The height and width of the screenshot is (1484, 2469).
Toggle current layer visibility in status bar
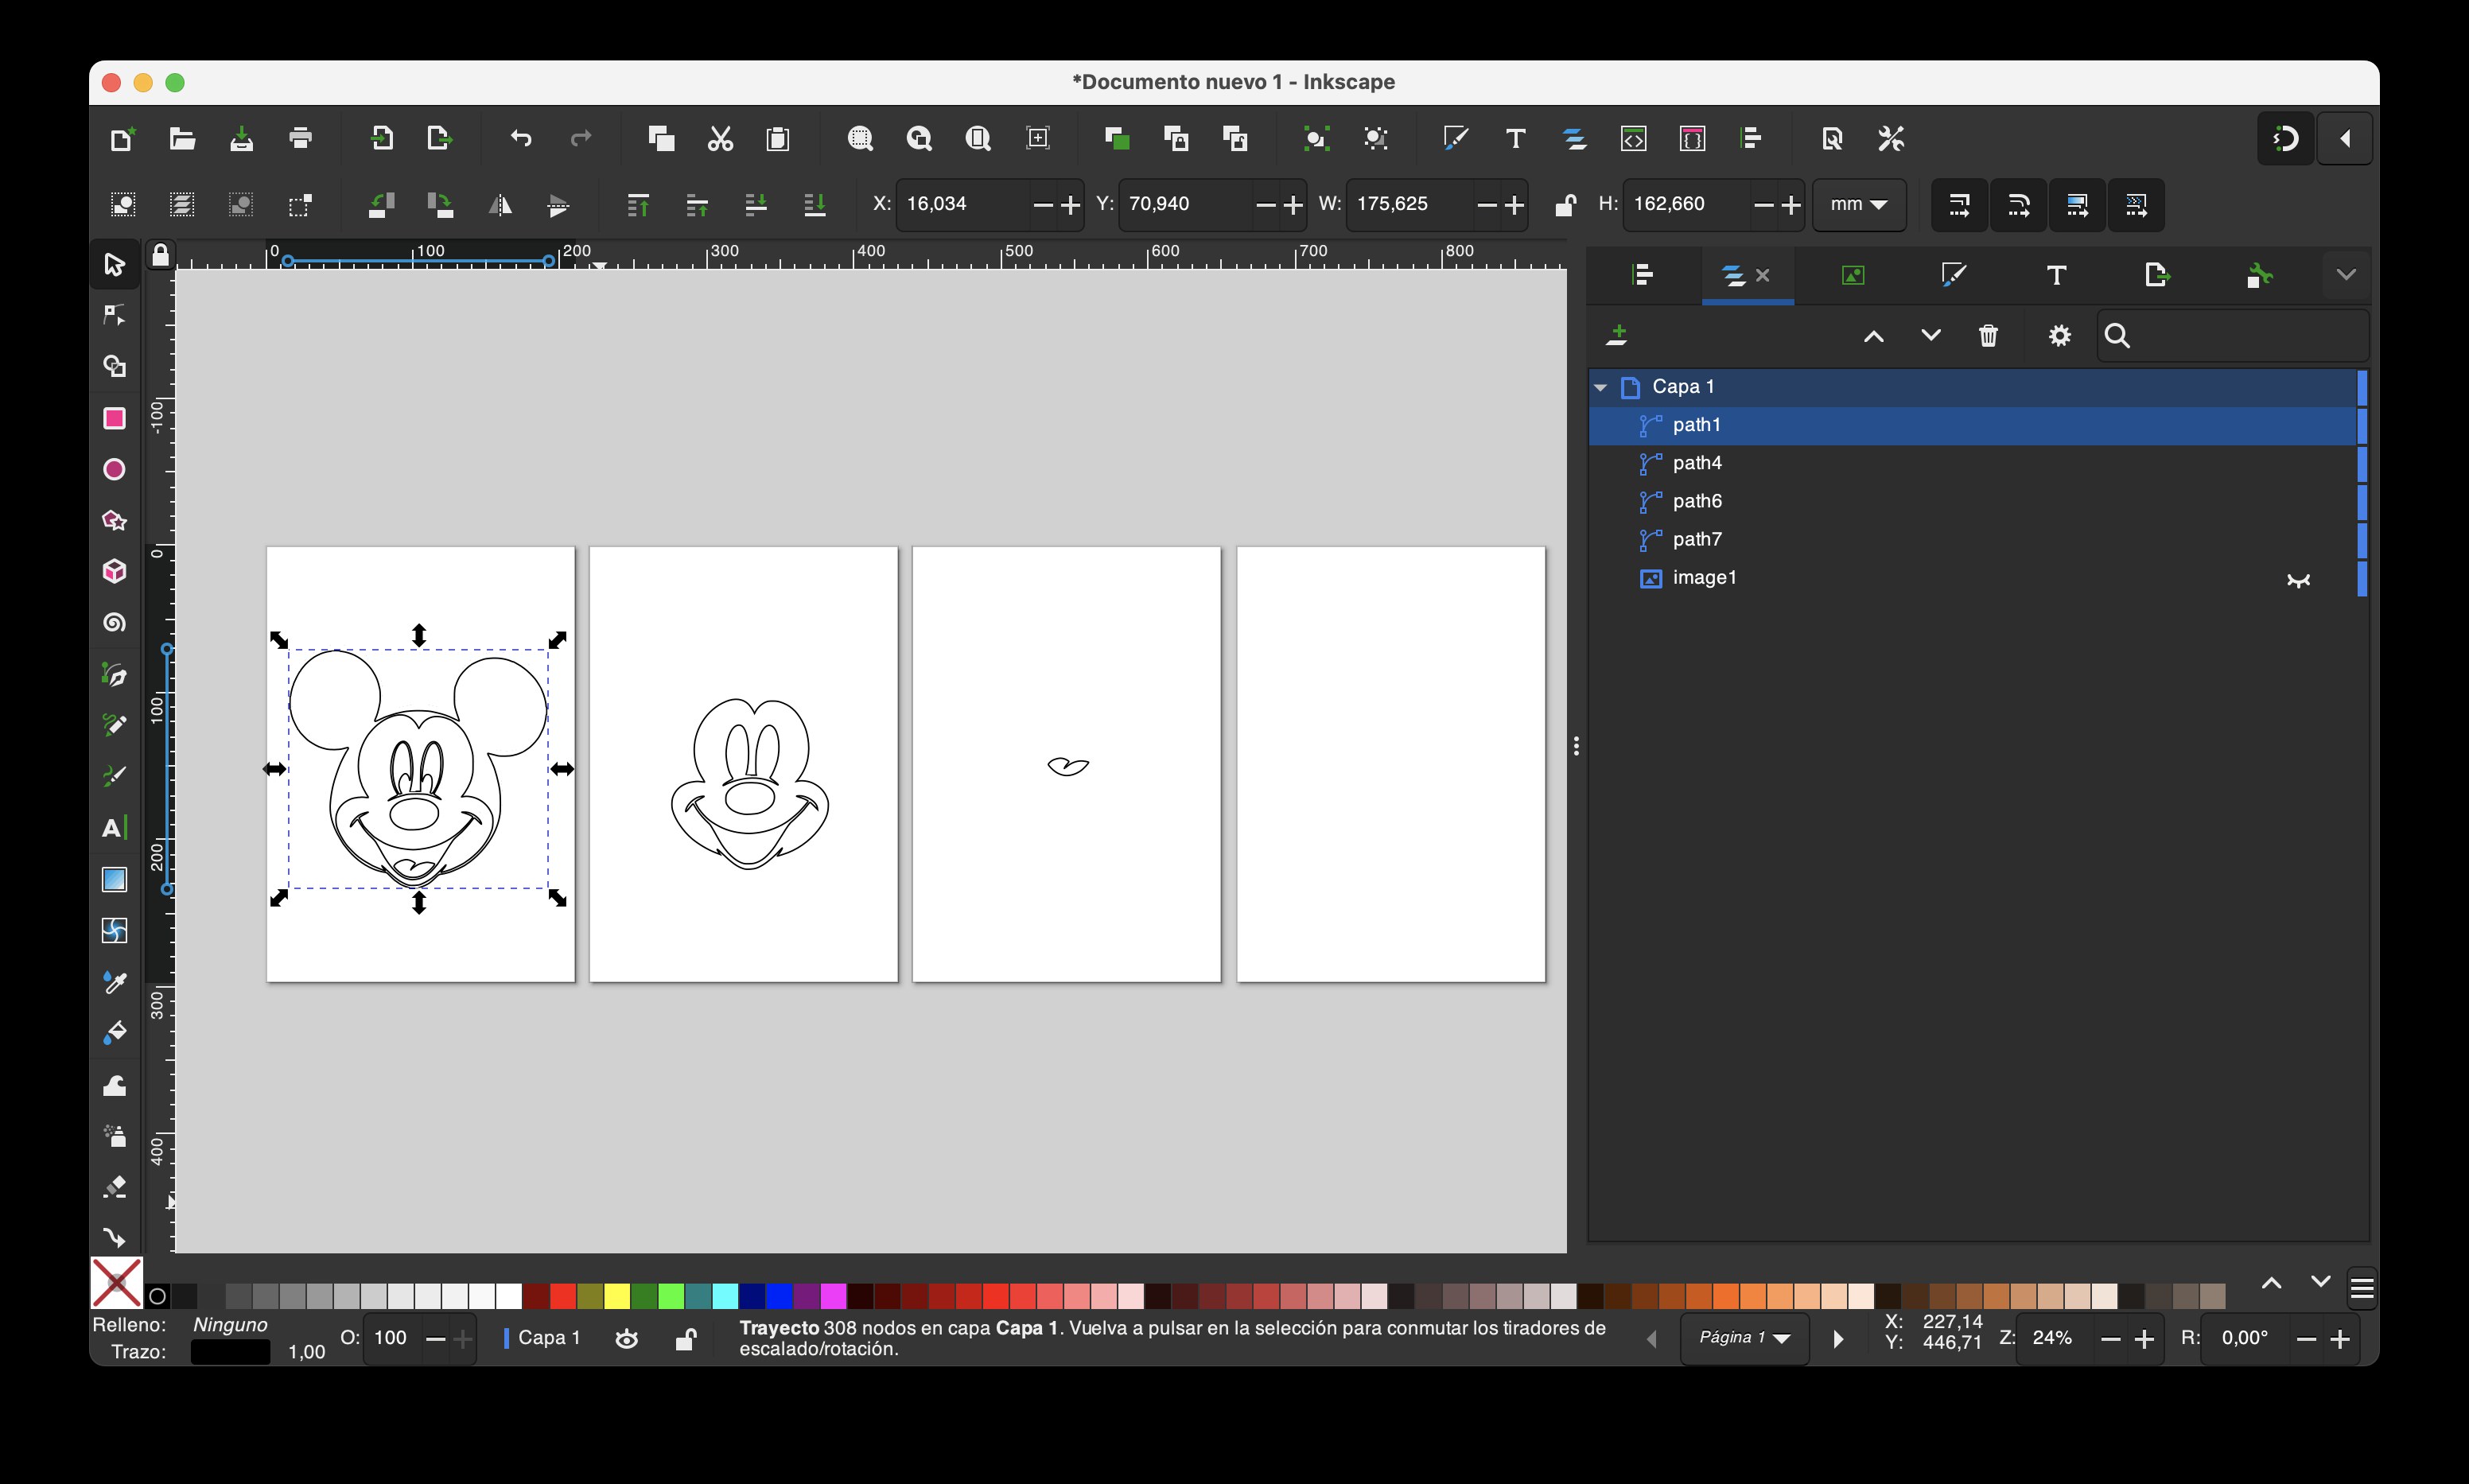(x=627, y=1339)
